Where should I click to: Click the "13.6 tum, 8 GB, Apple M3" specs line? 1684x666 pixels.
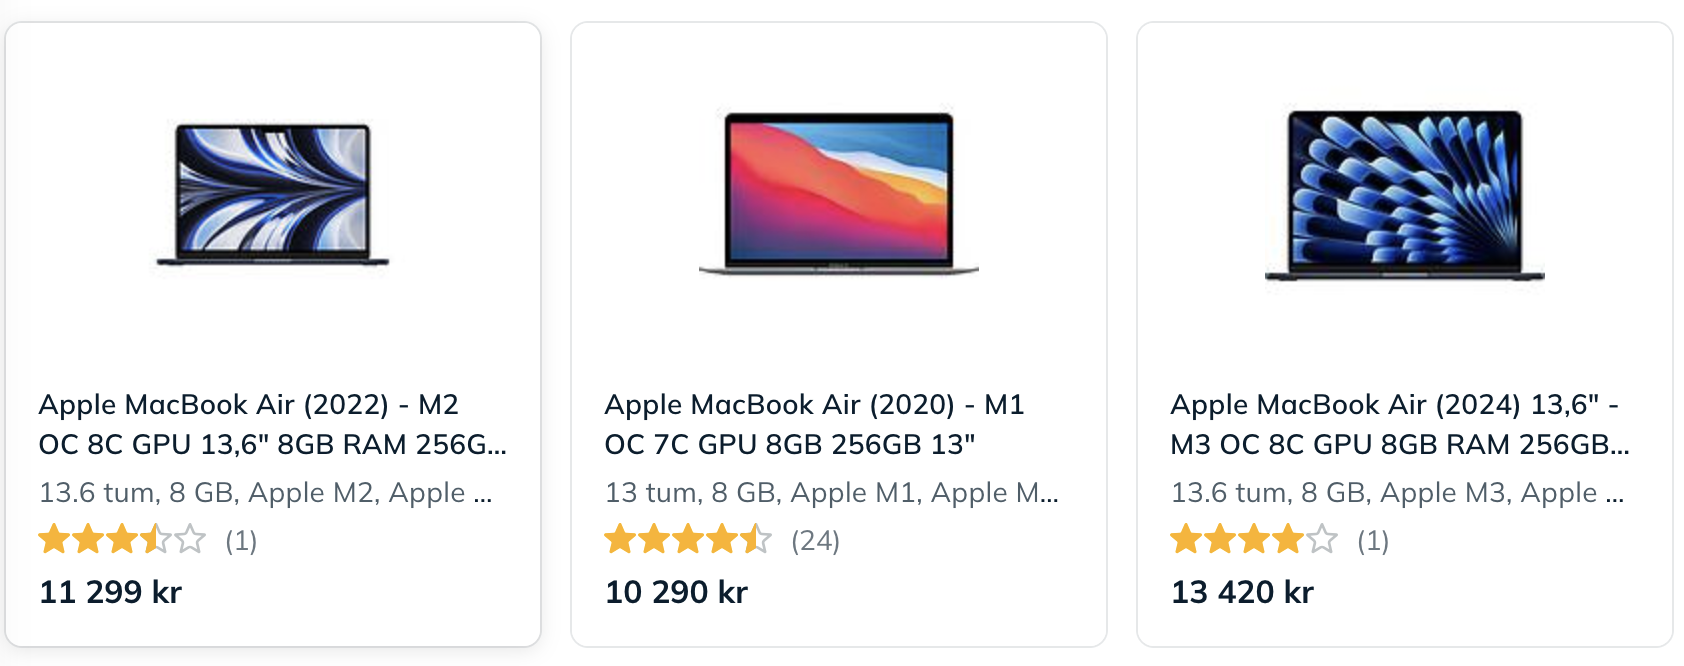pos(1397,492)
